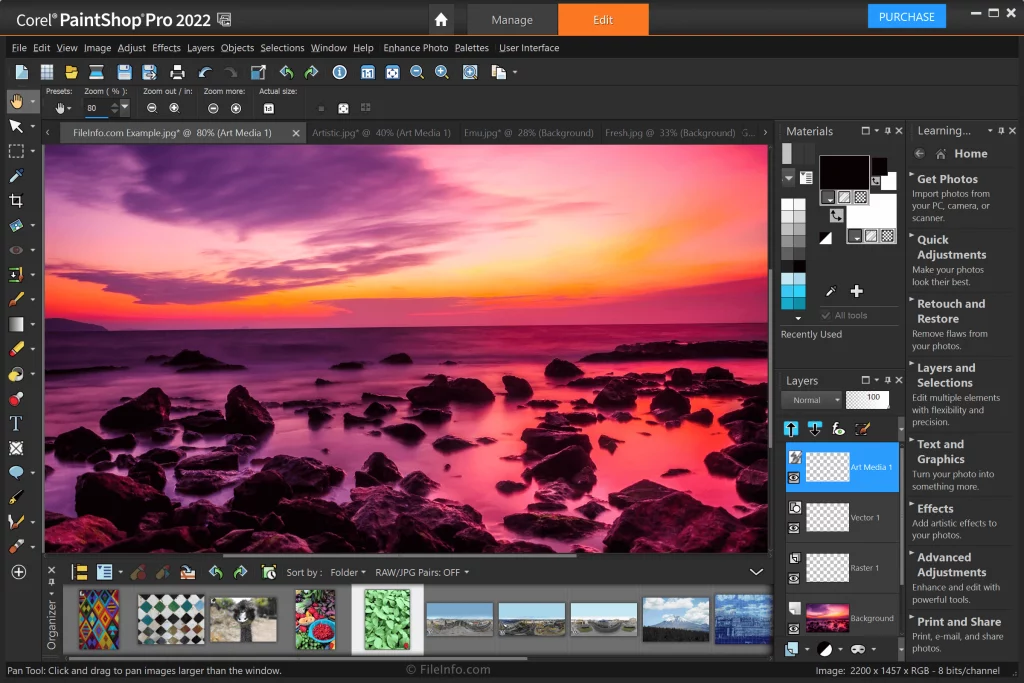Toggle the All tools checkbox in Materials

(x=825, y=315)
